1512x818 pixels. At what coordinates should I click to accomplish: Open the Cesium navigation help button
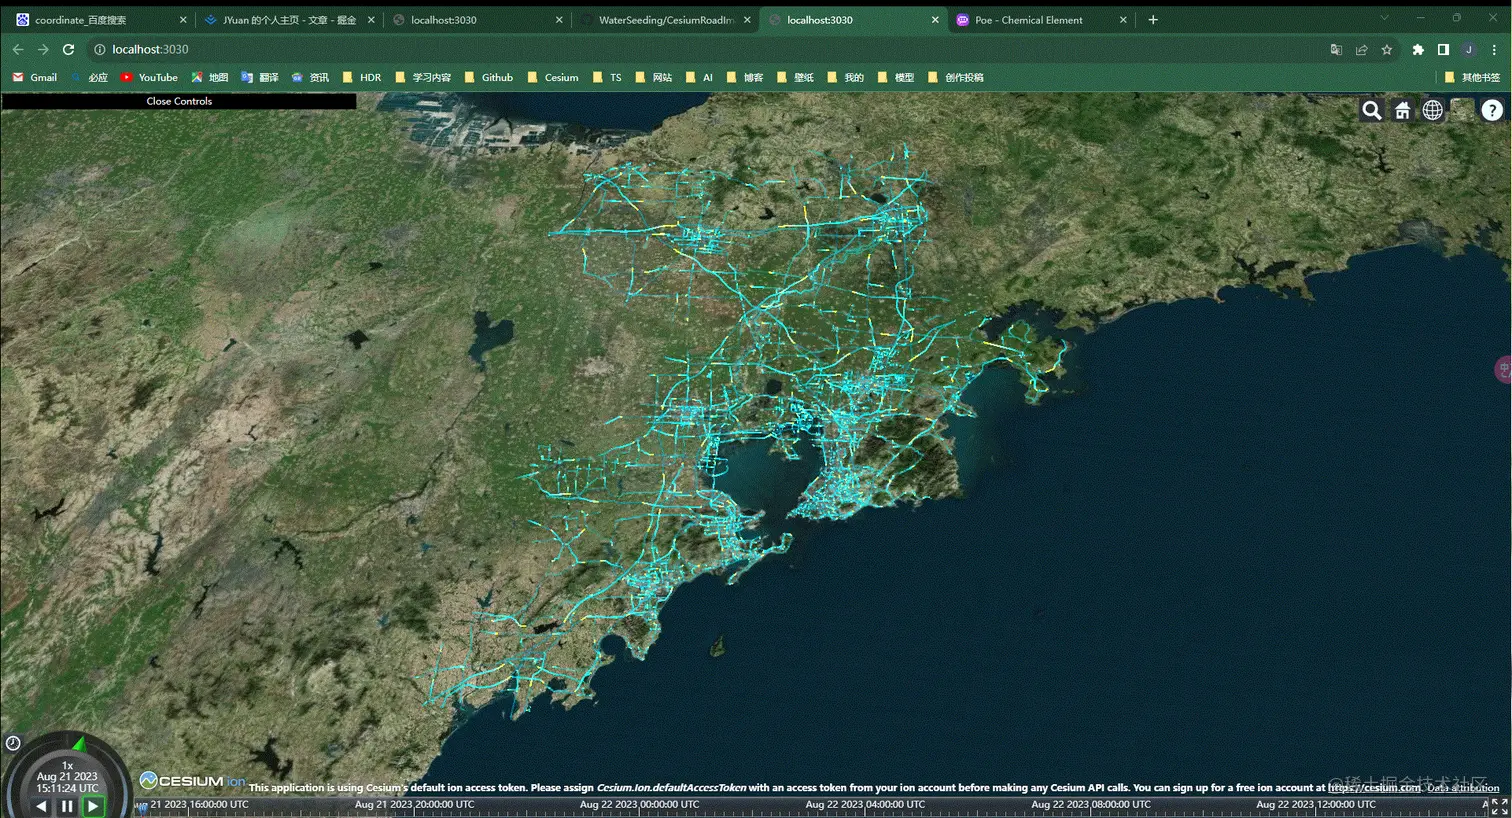[x=1492, y=111]
